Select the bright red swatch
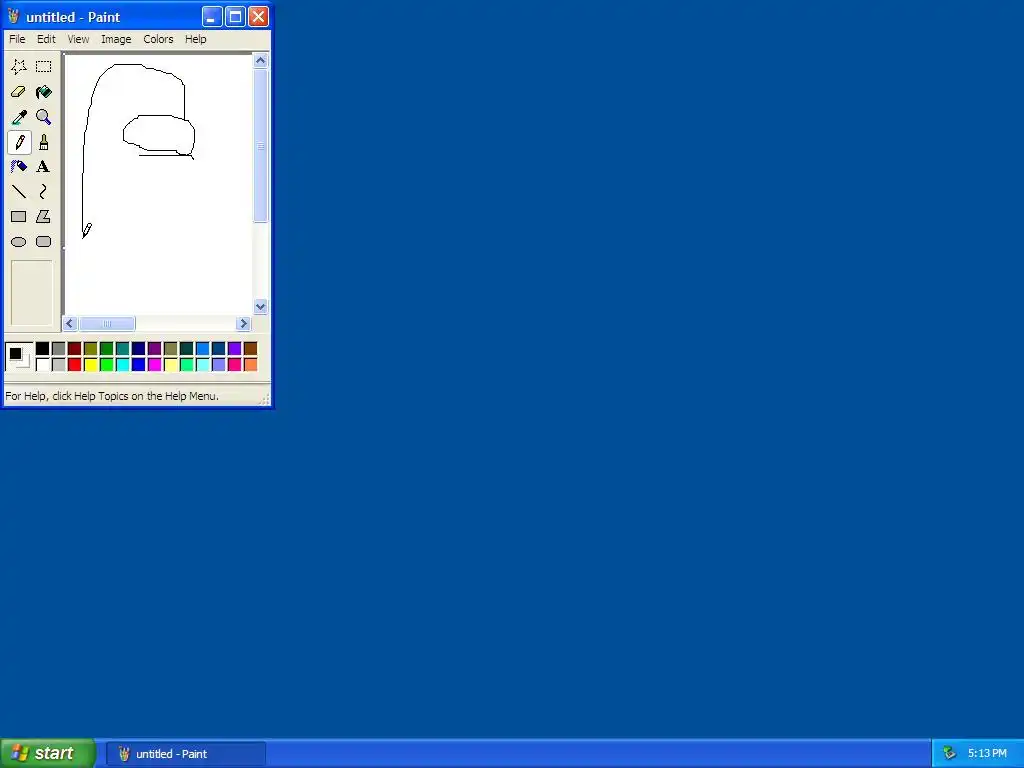Image resolution: width=1024 pixels, height=768 pixels. coord(74,364)
